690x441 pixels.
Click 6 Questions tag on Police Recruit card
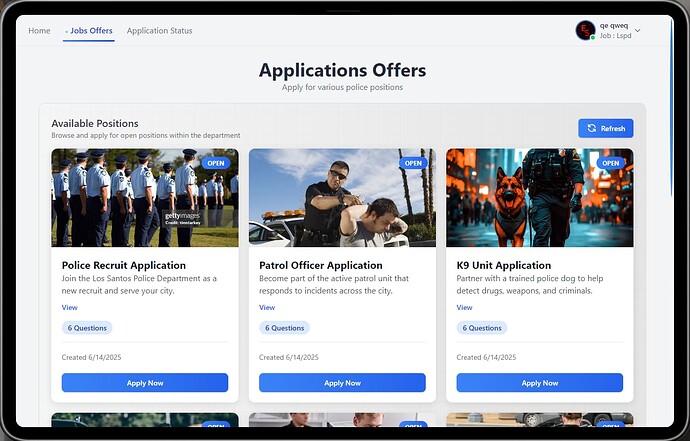87,328
